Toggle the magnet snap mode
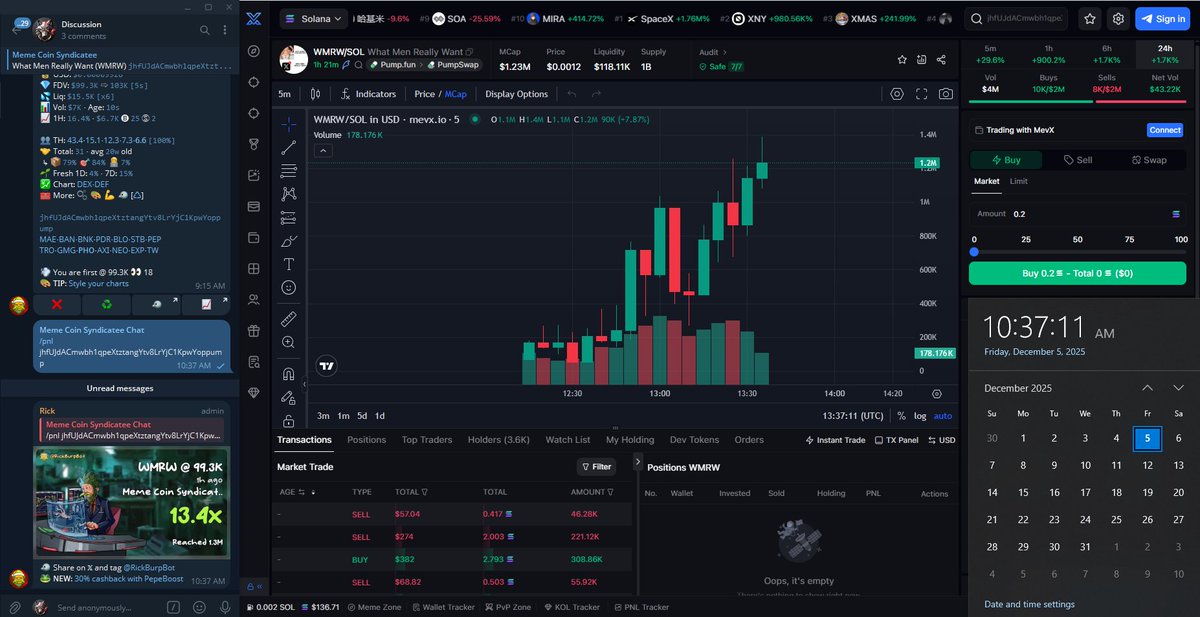The height and width of the screenshot is (617, 1200). 289,374
